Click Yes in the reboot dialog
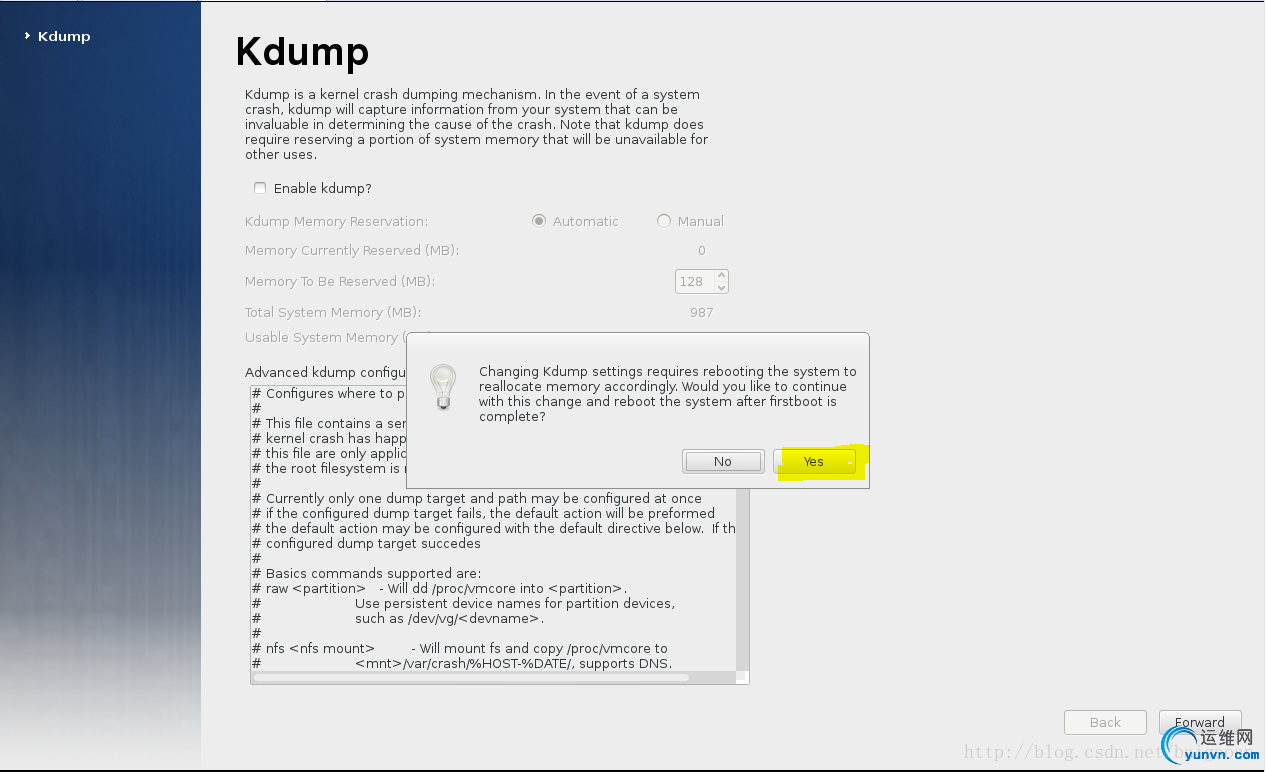 tap(814, 461)
